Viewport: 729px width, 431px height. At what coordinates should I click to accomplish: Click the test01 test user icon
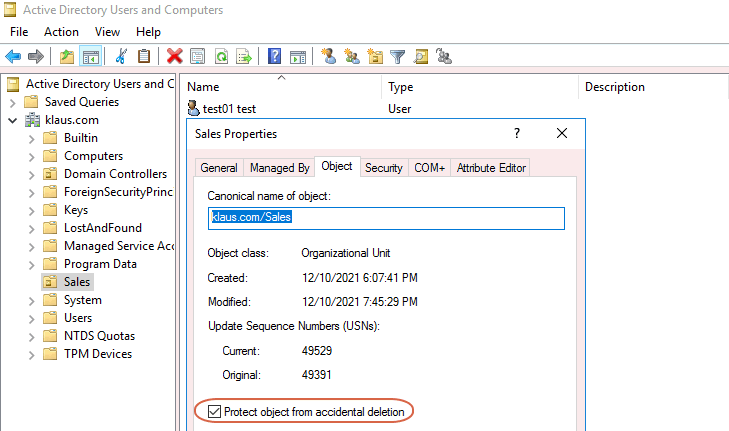point(193,108)
